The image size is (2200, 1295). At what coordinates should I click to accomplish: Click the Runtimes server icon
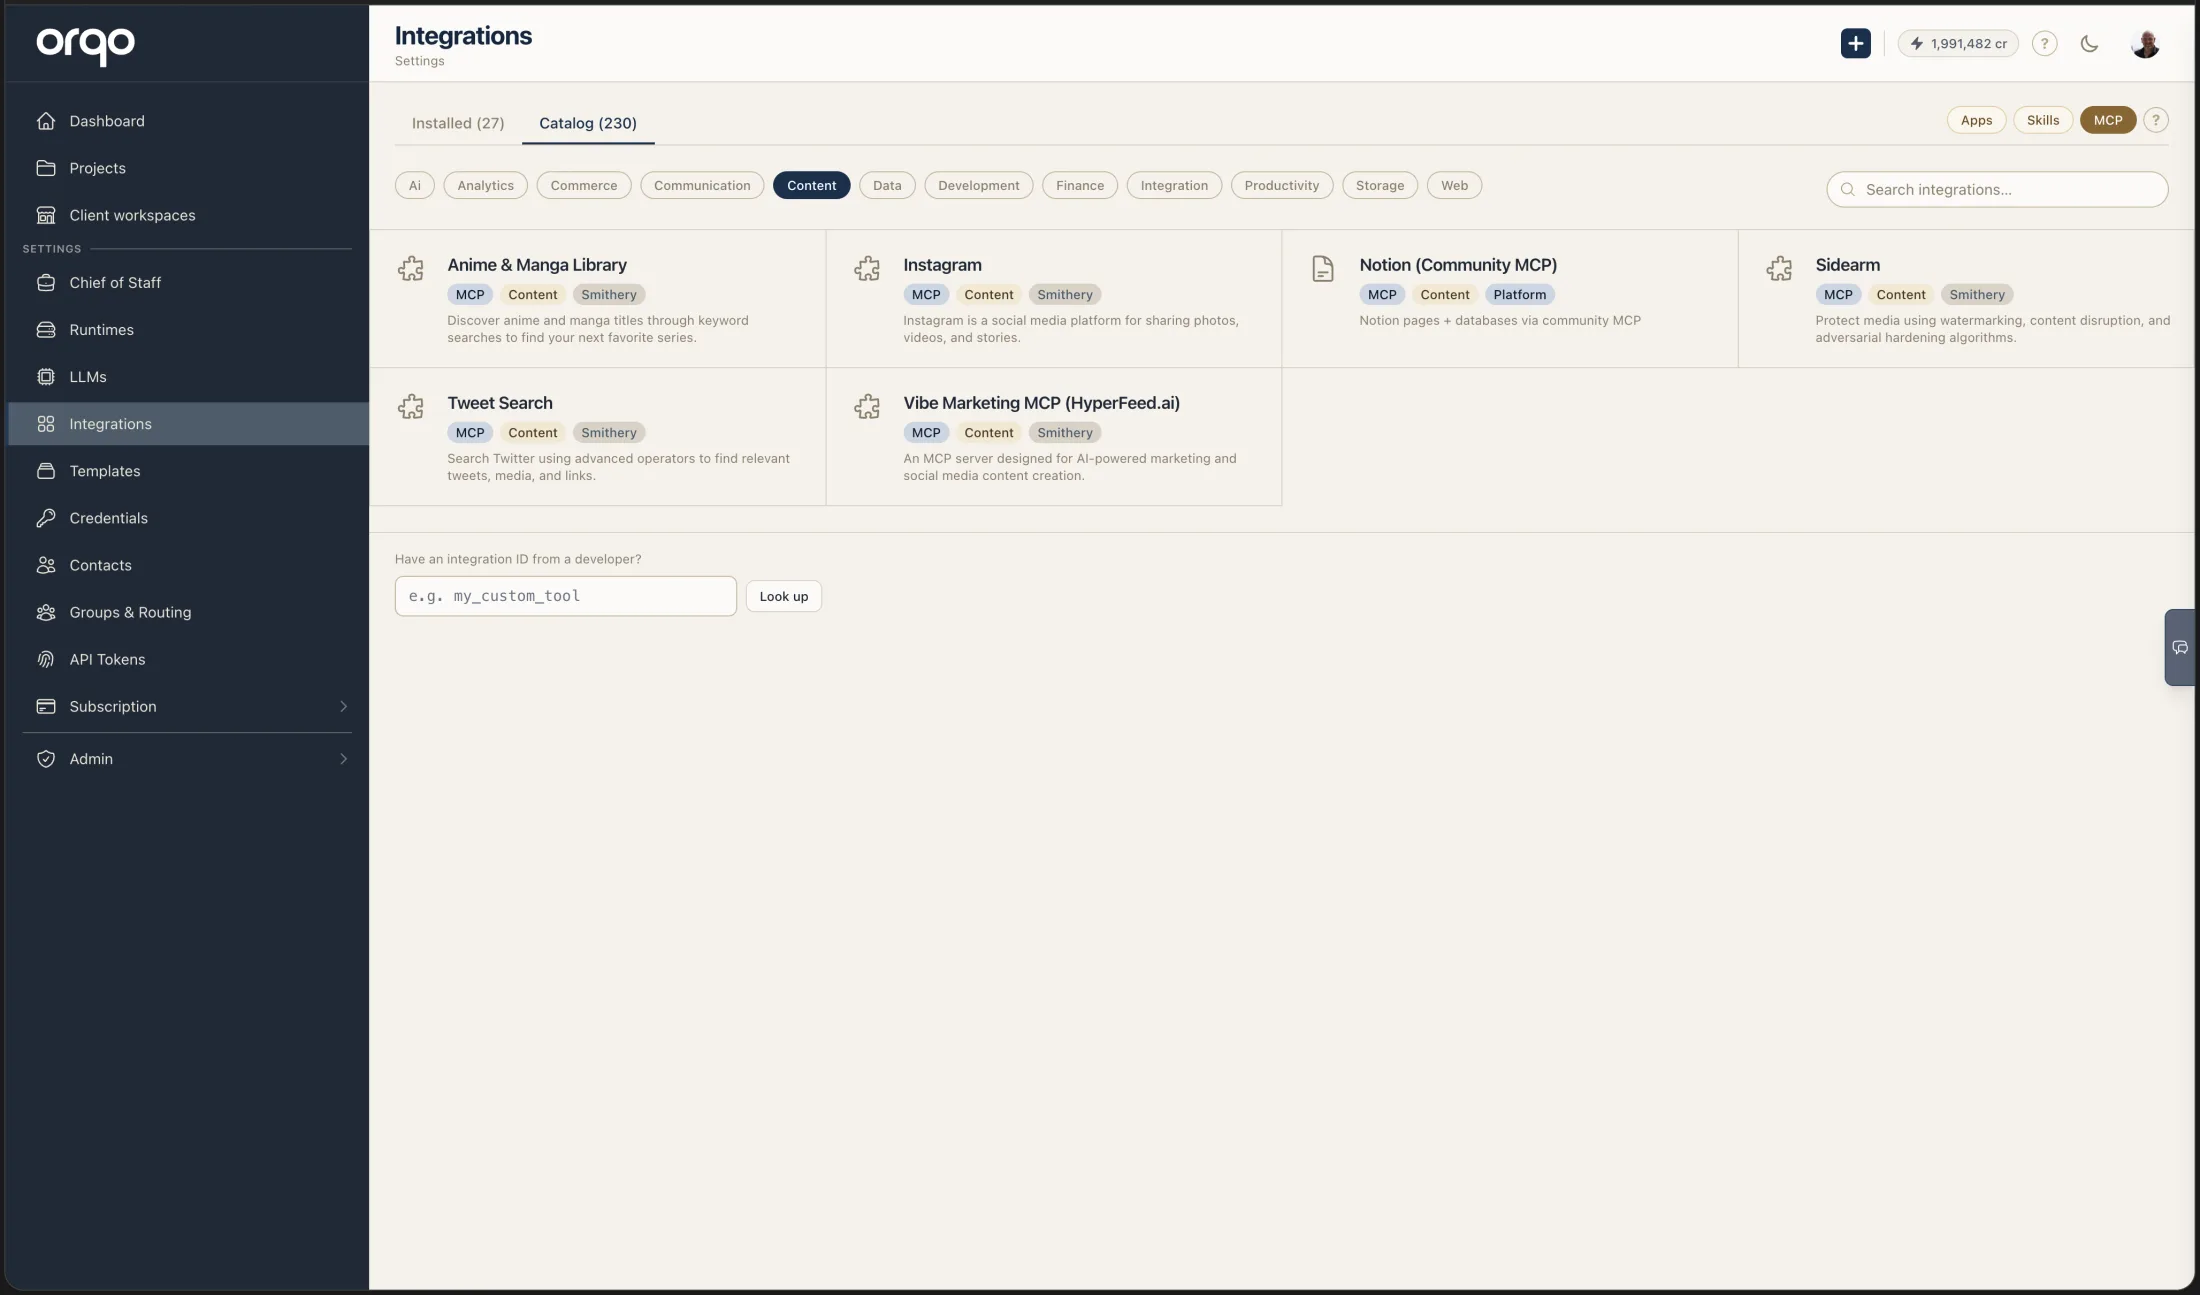[x=46, y=330]
